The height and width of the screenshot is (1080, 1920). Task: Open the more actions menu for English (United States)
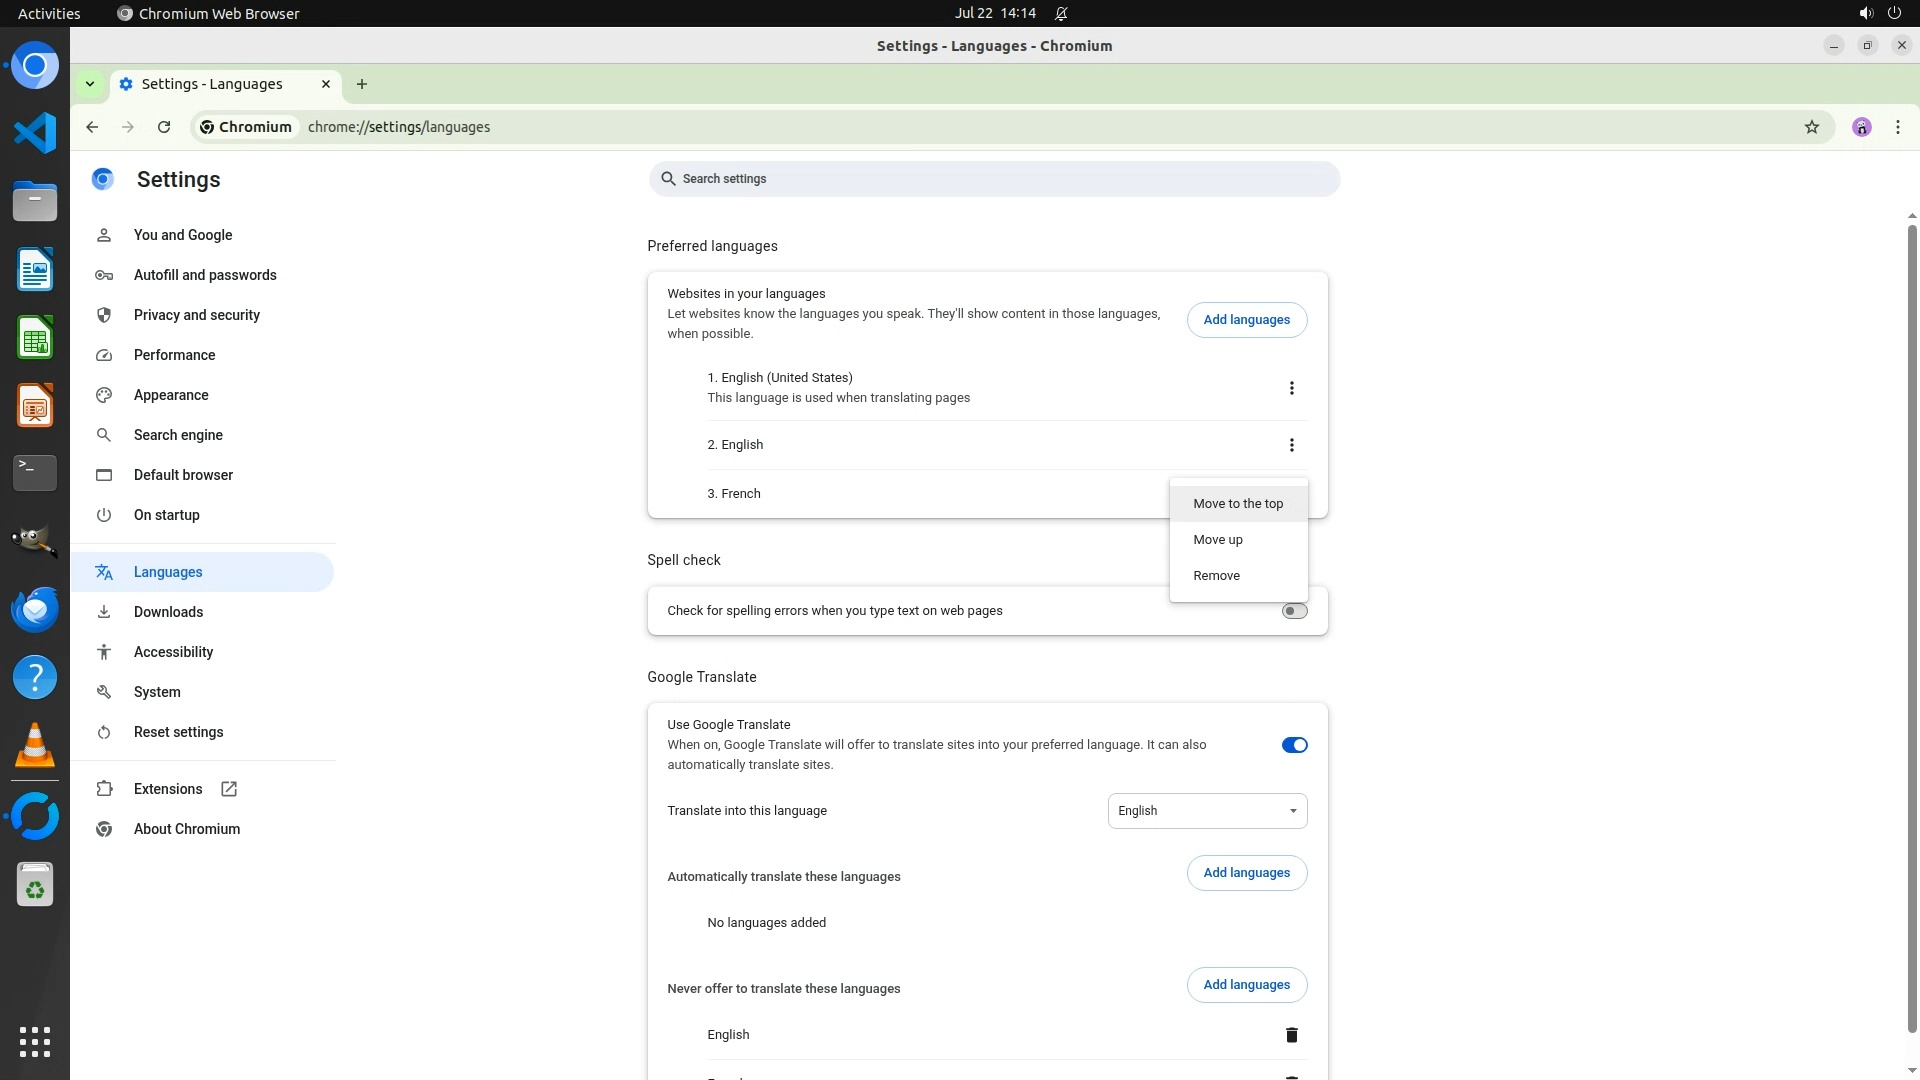1291,388
